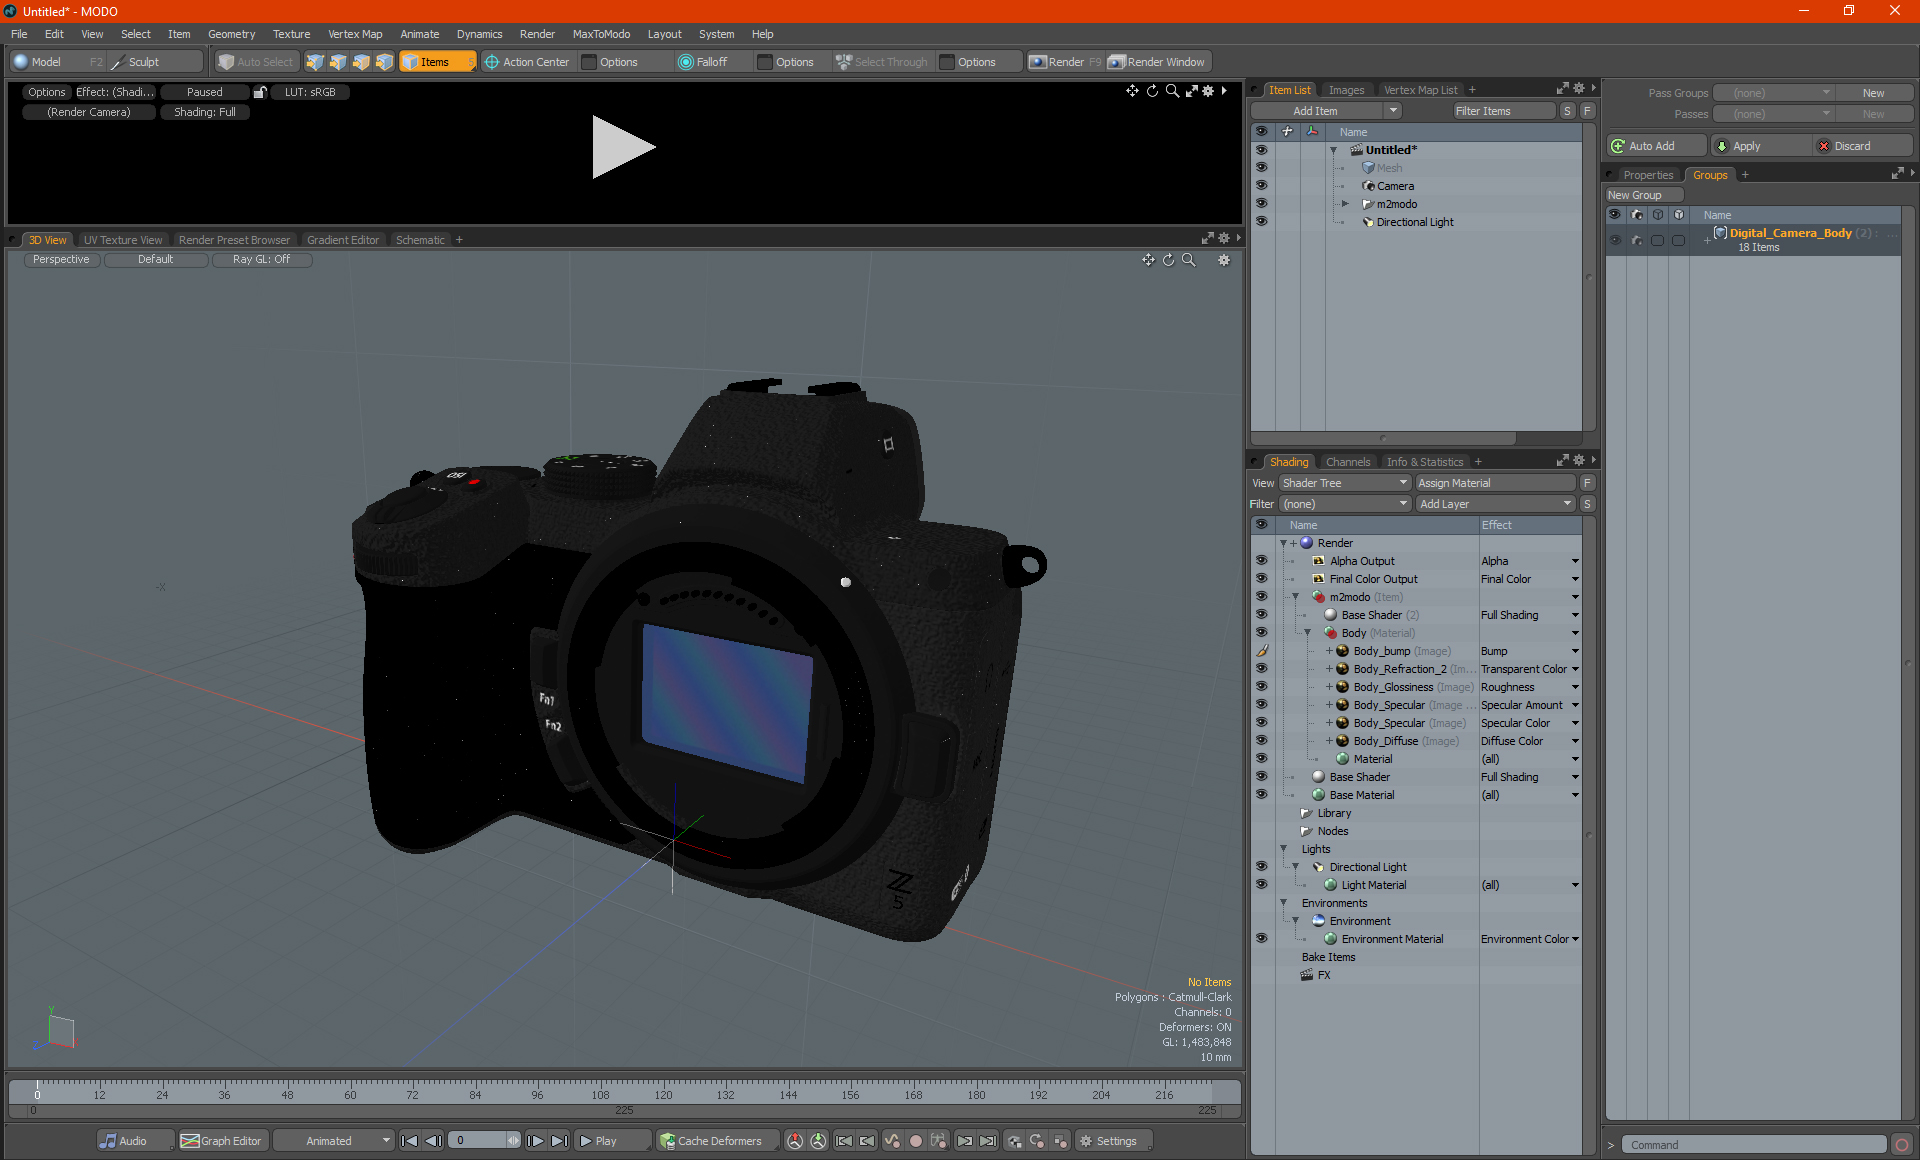Viewport: 1920px width, 1160px height.
Task: Collapse the Untitled* scene tree
Action: [1333, 150]
